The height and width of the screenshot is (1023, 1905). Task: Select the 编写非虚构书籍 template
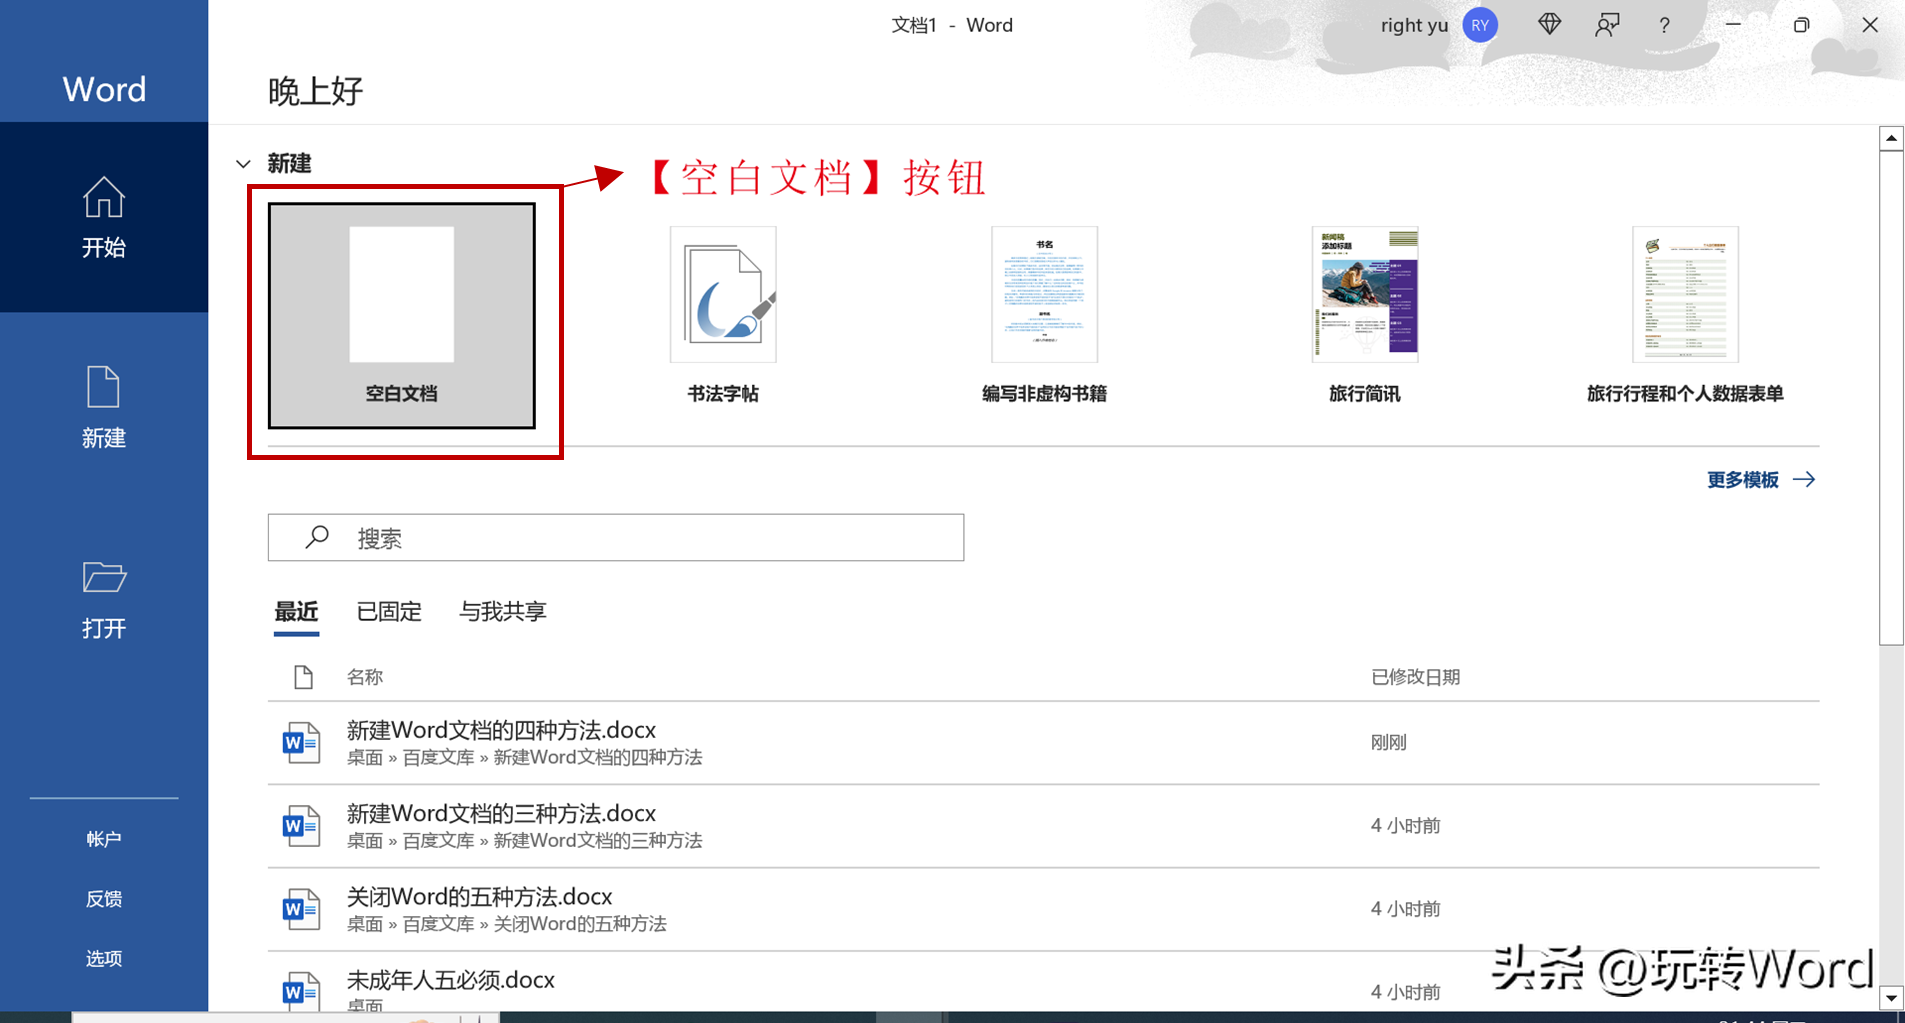tap(1044, 316)
